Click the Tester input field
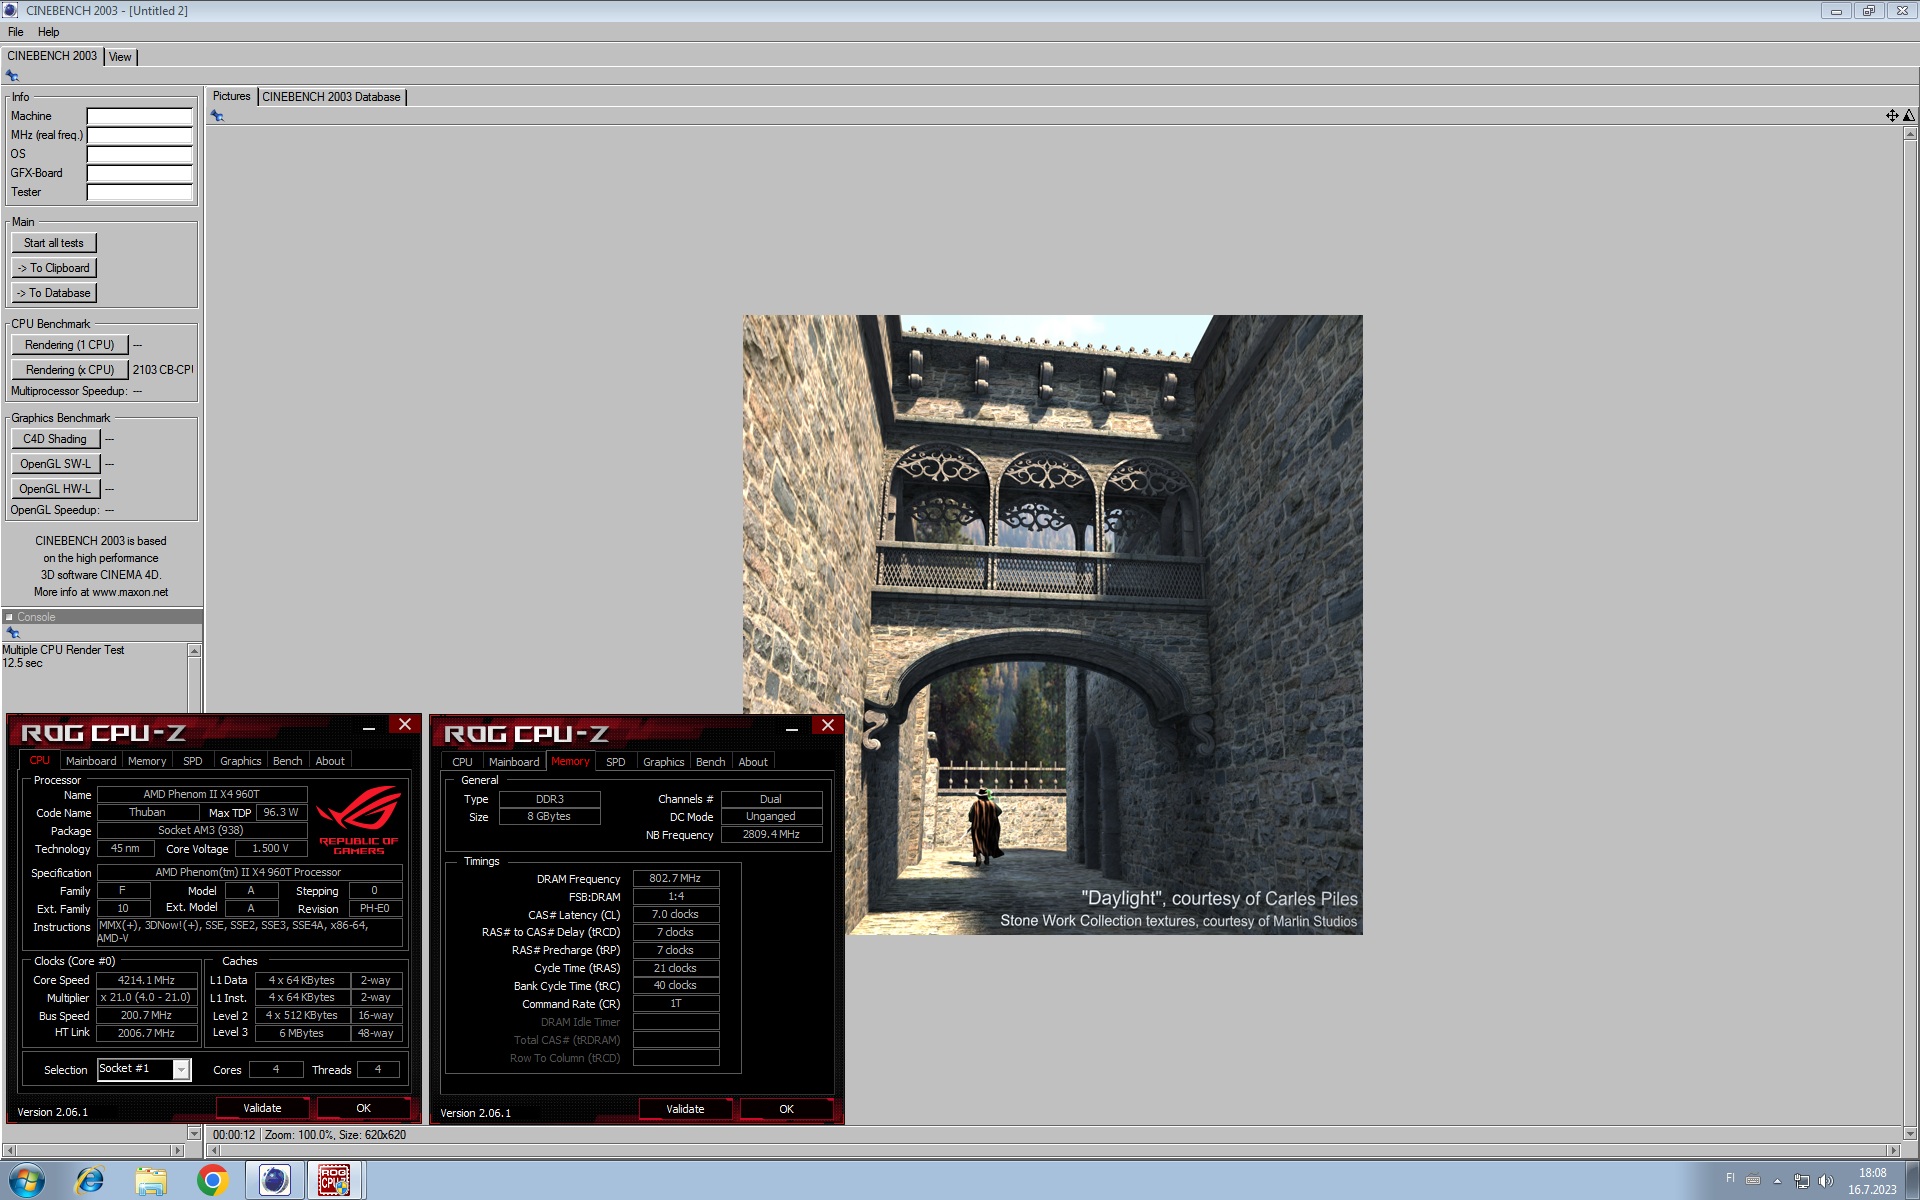The width and height of the screenshot is (1920, 1200). (x=139, y=192)
